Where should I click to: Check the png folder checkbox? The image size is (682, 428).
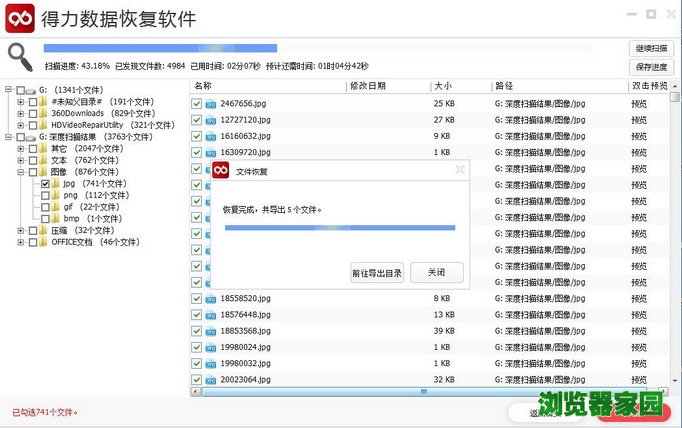(x=45, y=196)
